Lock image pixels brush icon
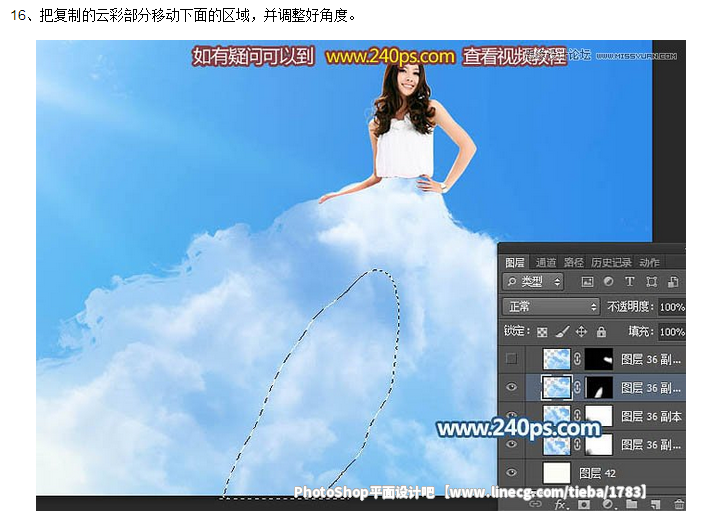This screenshot has width=702, height=511. tap(562, 331)
